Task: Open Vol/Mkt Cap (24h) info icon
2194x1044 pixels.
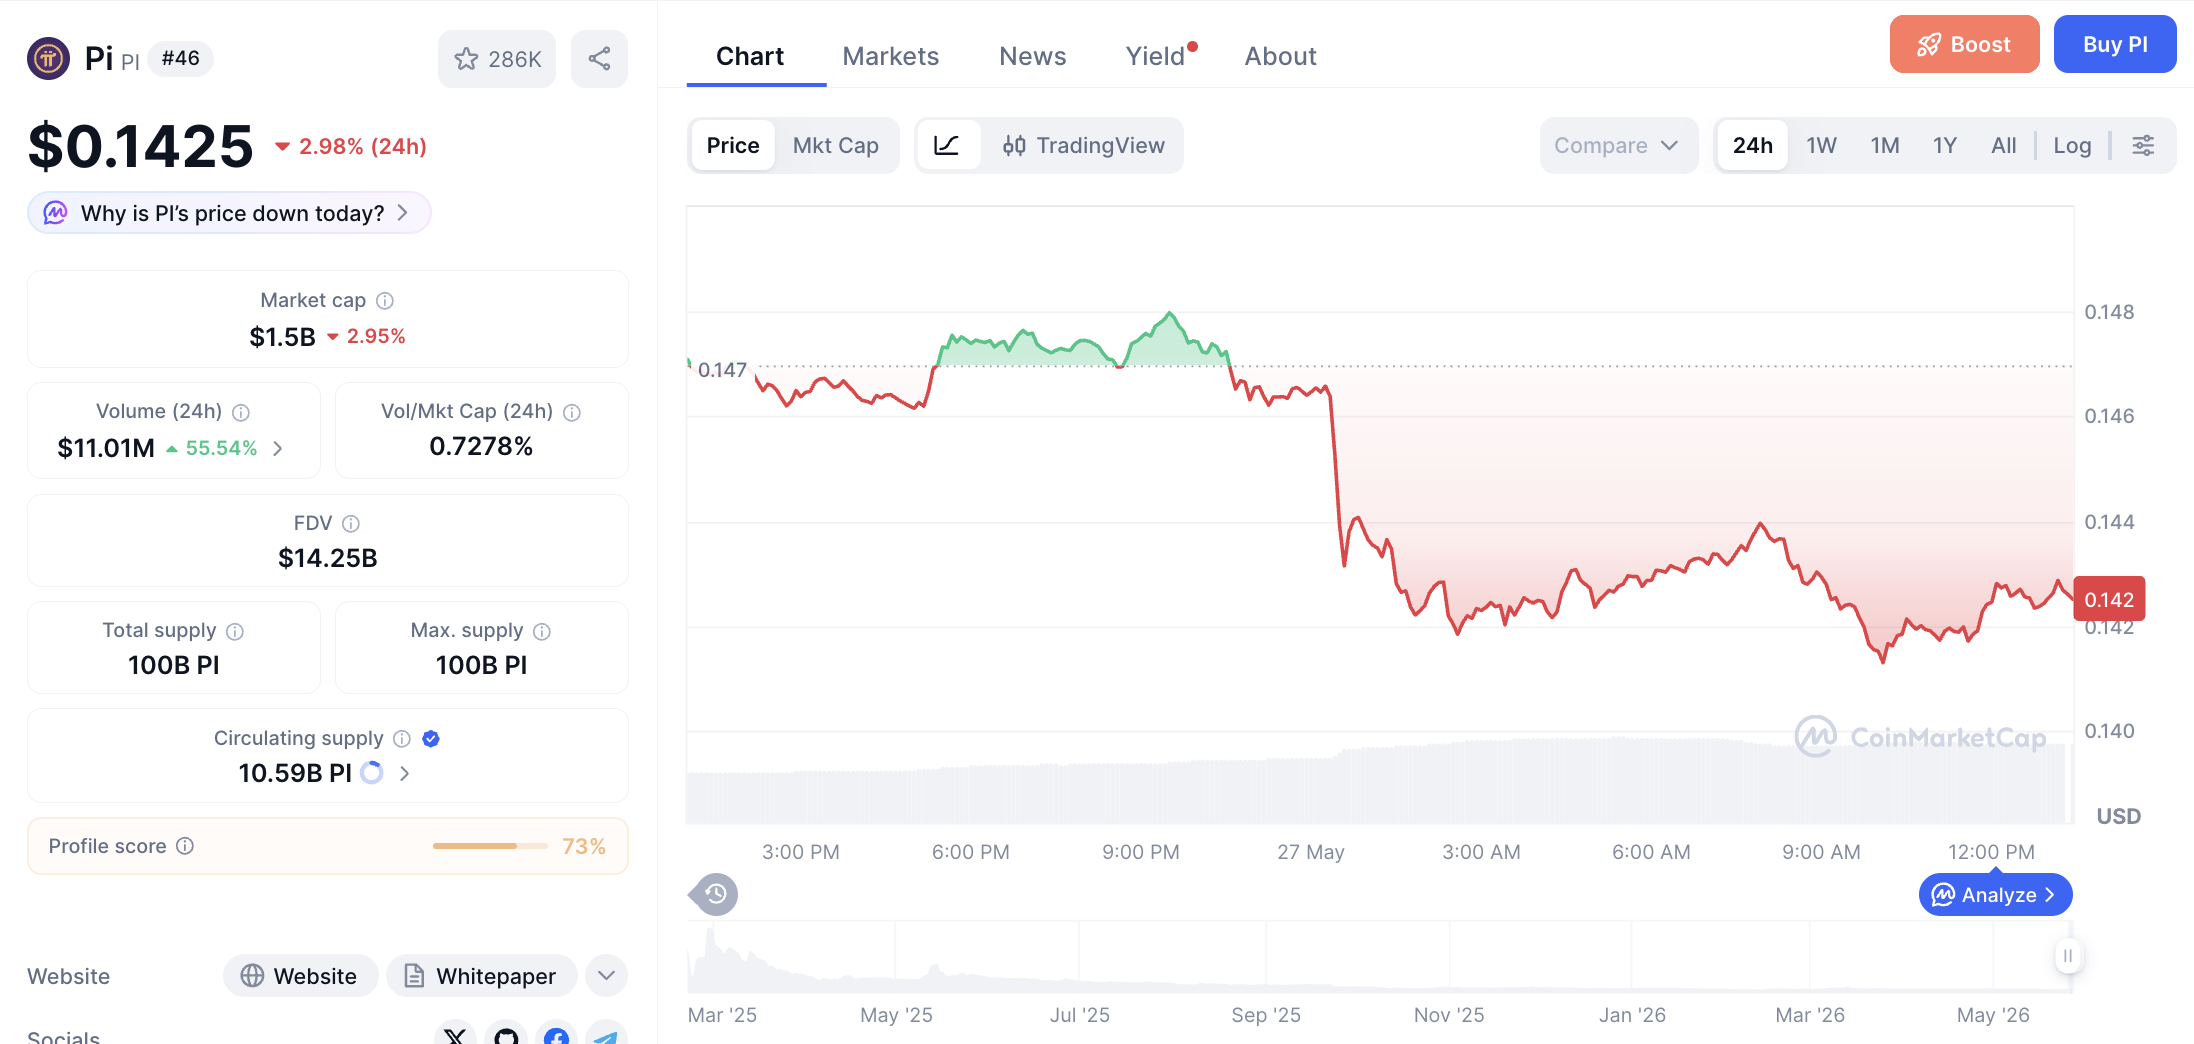Action: [572, 412]
